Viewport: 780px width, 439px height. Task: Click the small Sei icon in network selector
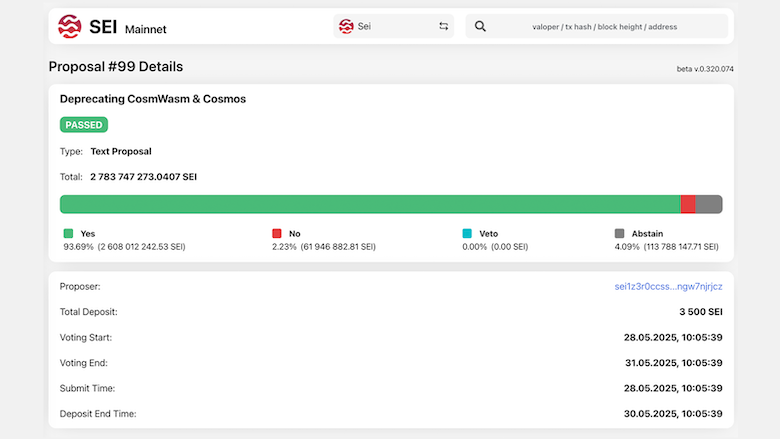(346, 26)
